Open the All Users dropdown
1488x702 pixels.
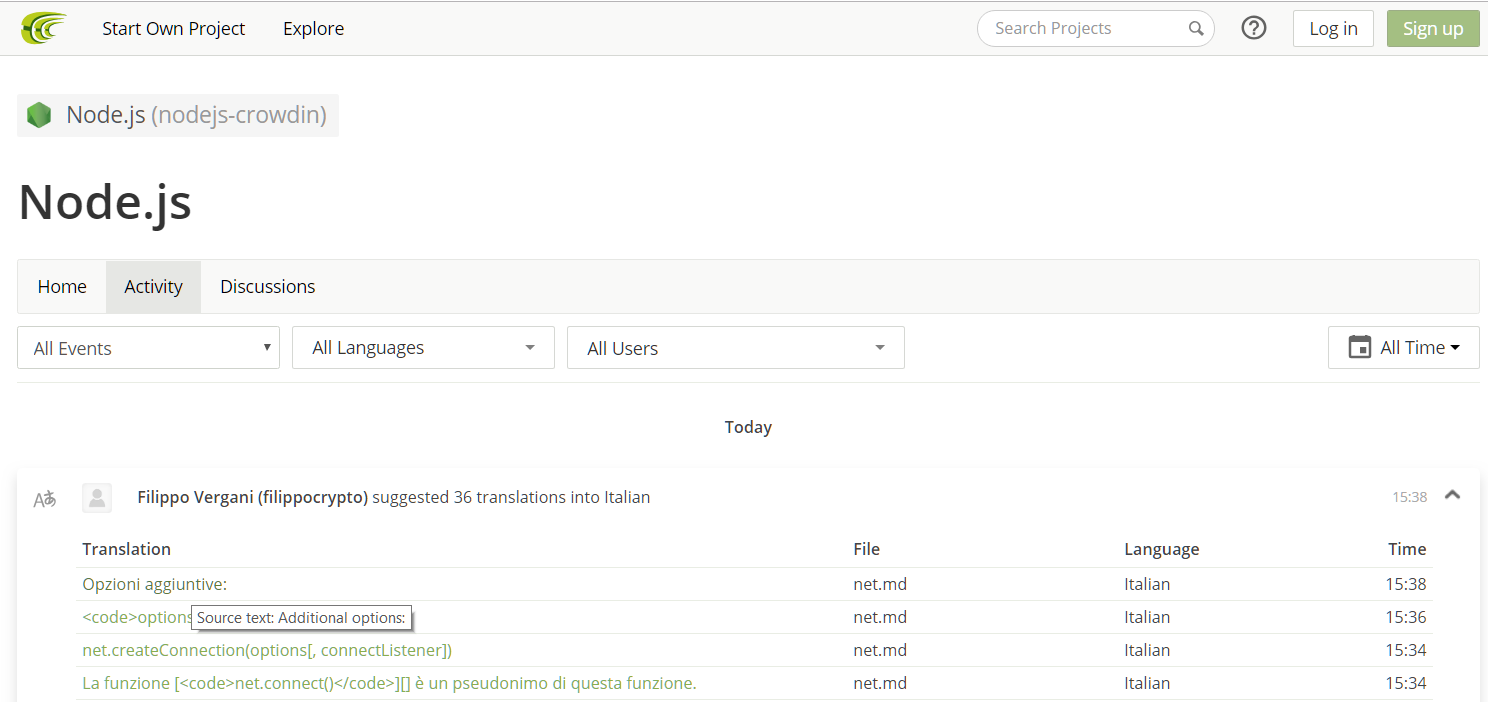735,348
